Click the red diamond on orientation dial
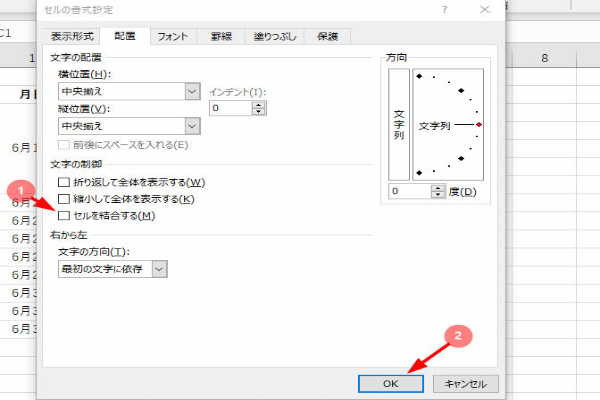 [479, 124]
